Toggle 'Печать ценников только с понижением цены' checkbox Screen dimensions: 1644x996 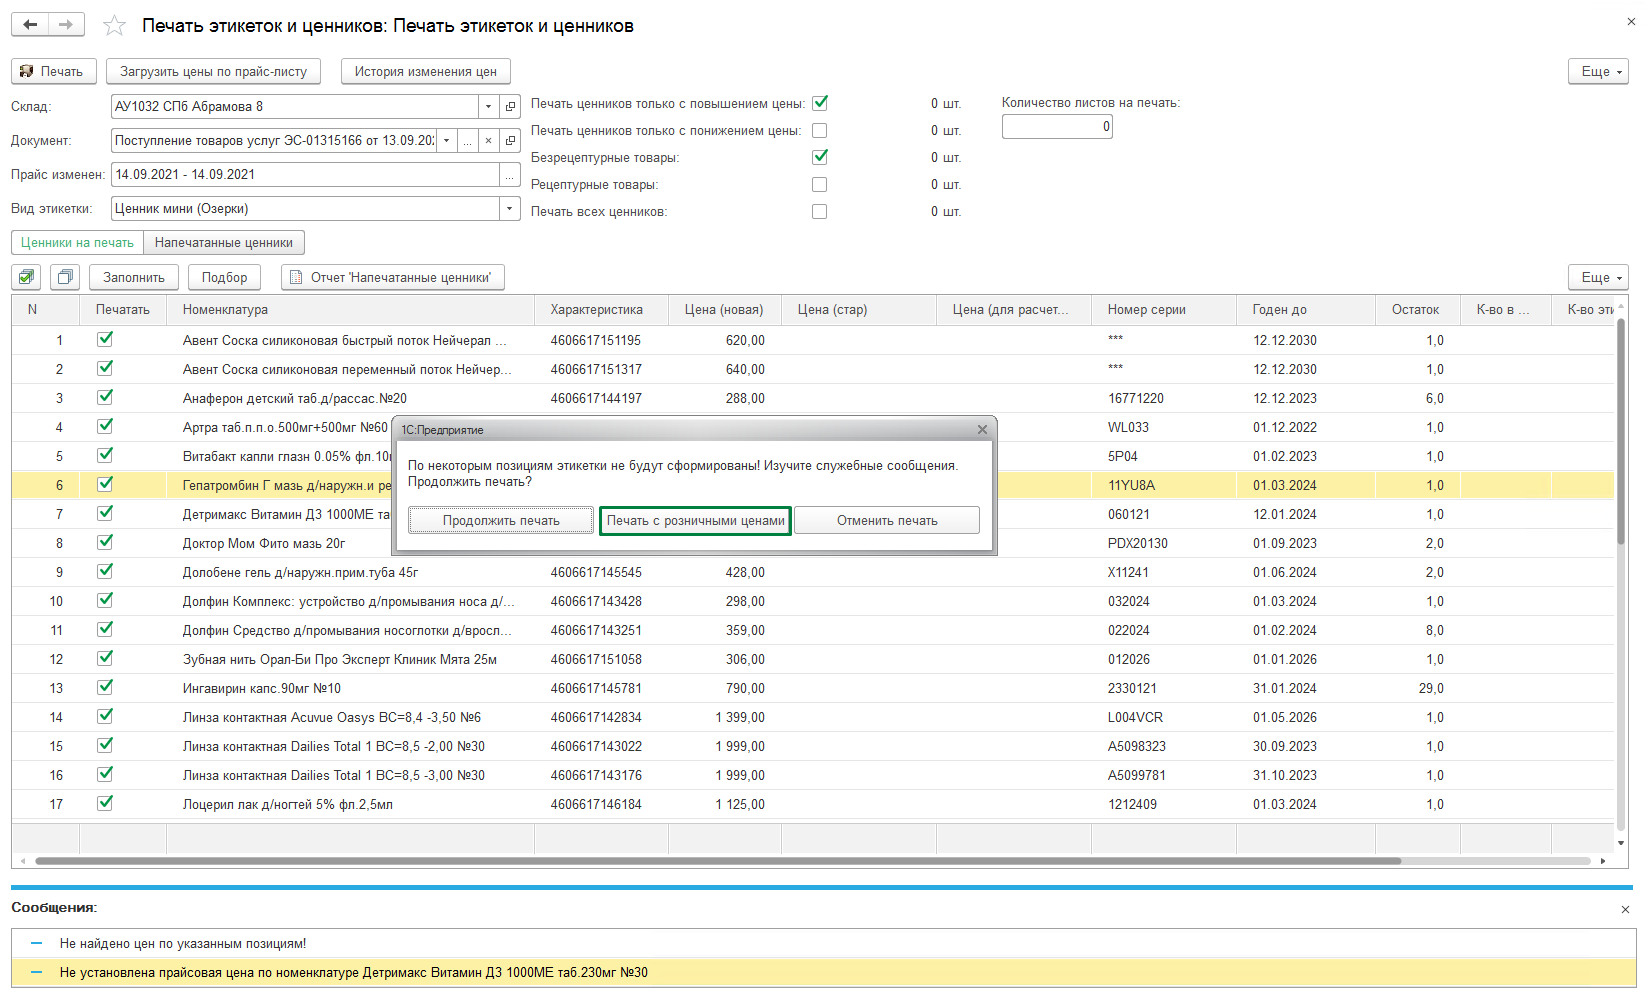click(x=820, y=131)
